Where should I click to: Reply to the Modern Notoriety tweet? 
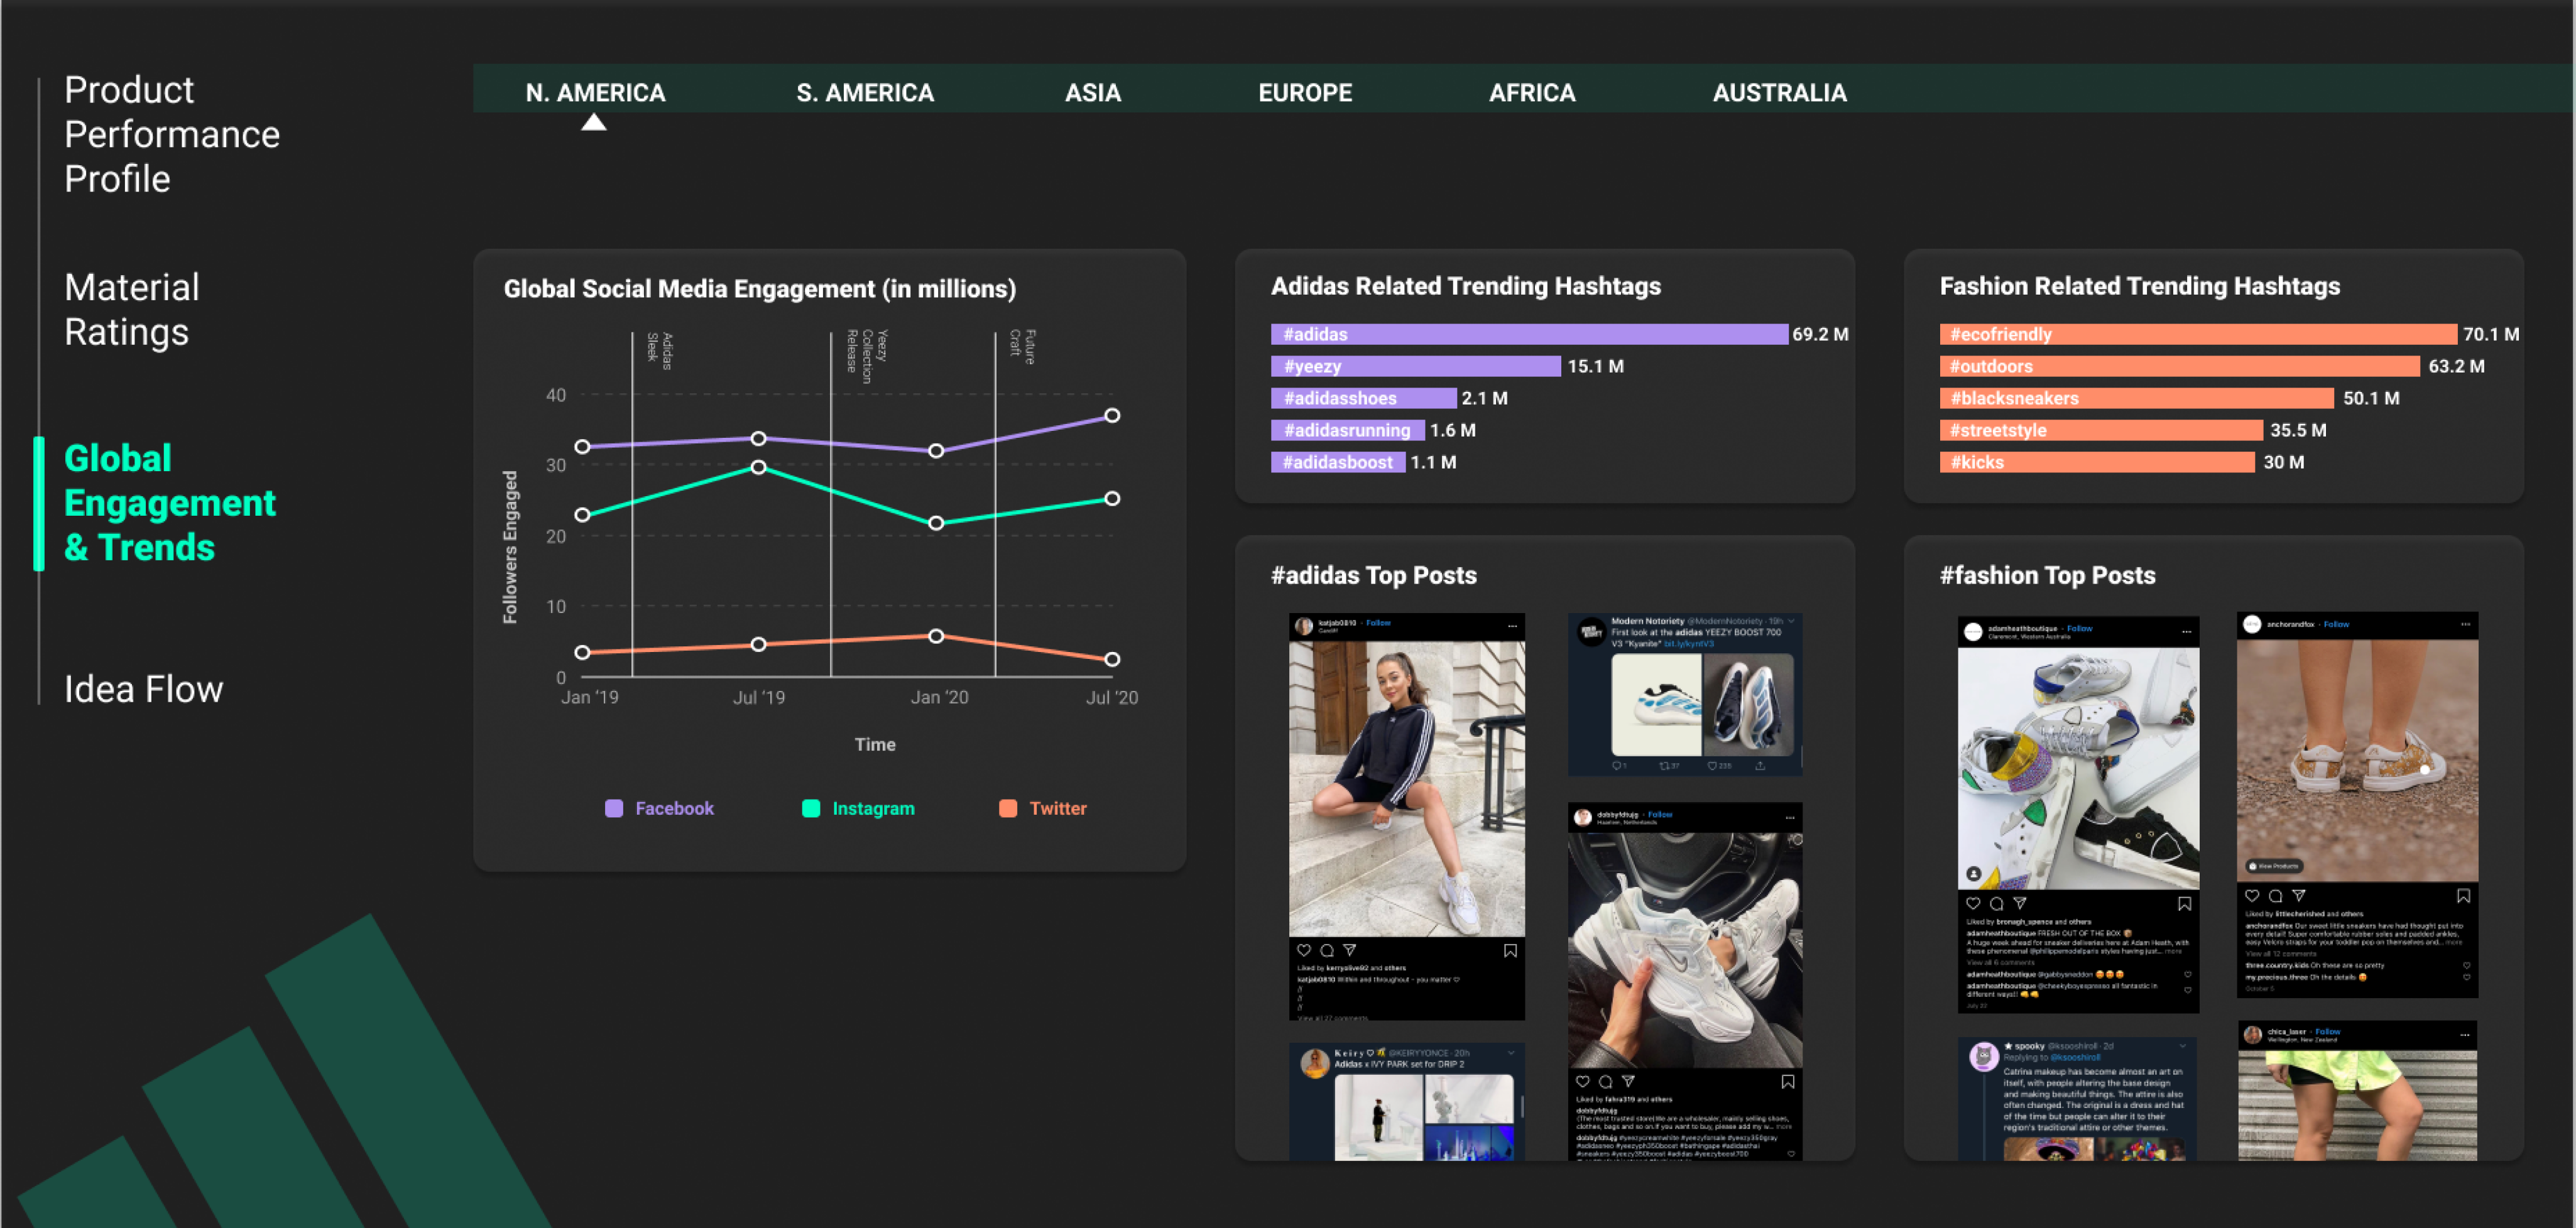pyautogui.click(x=1619, y=765)
